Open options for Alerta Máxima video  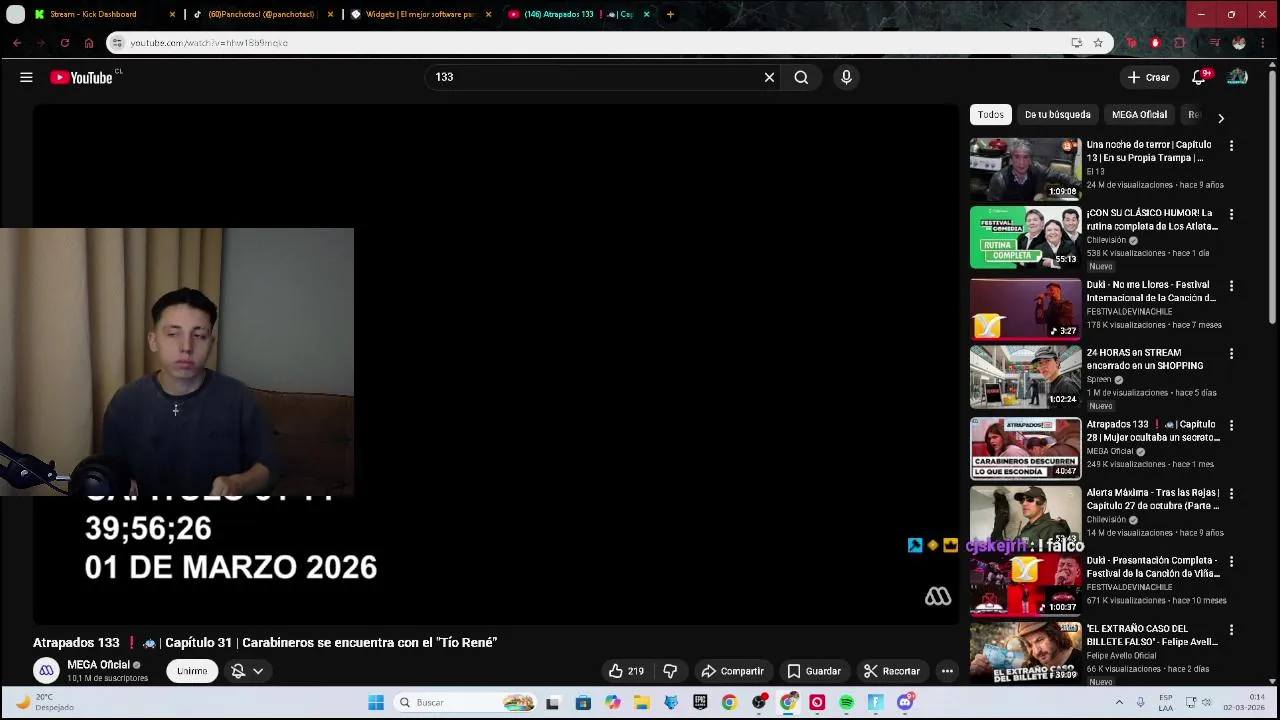pyautogui.click(x=1231, y=494)
